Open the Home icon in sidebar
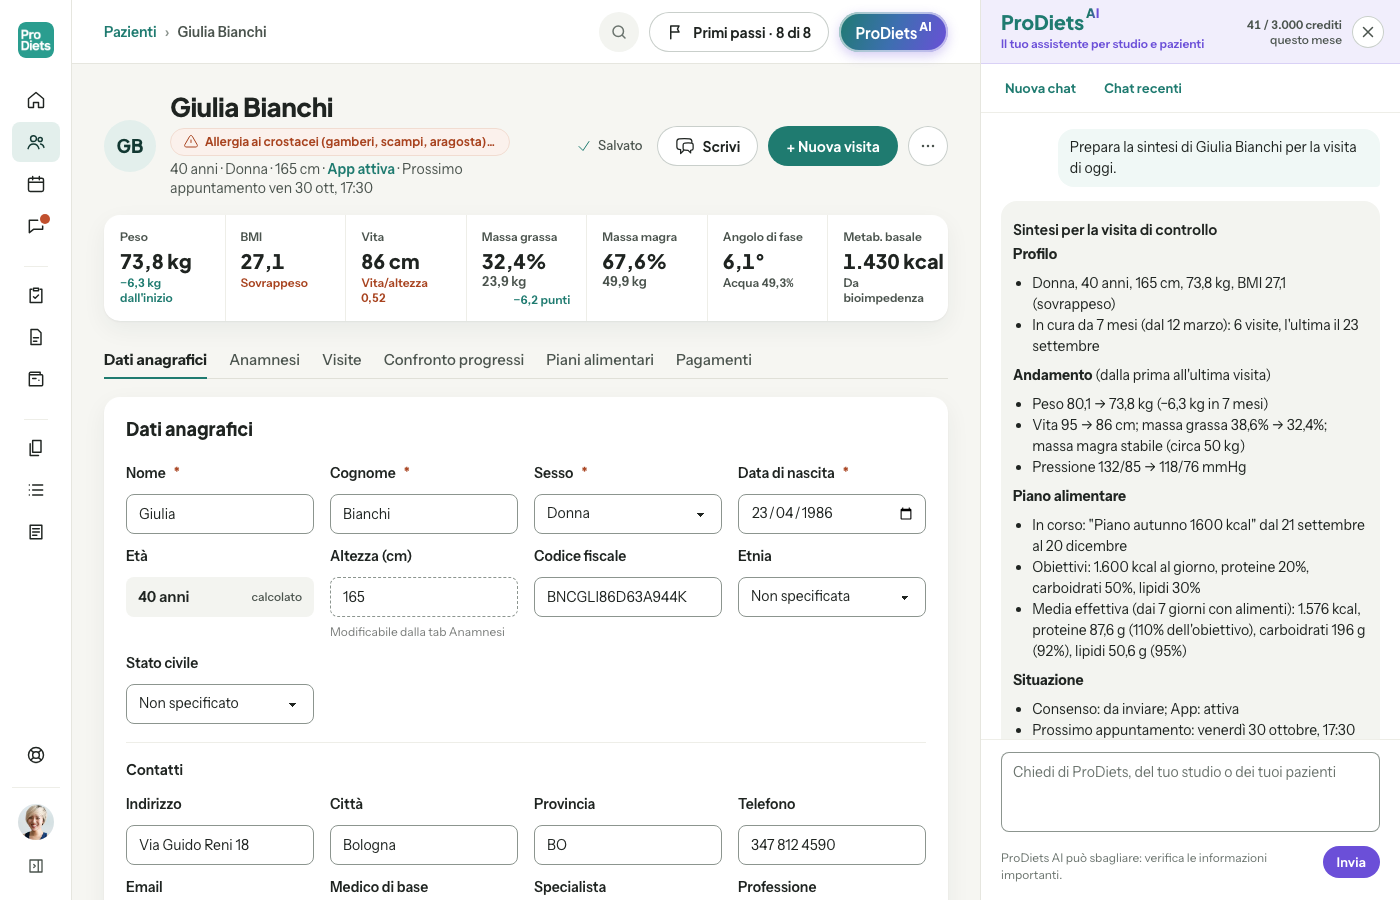1400x900 pixels. (x=36, y=100)
